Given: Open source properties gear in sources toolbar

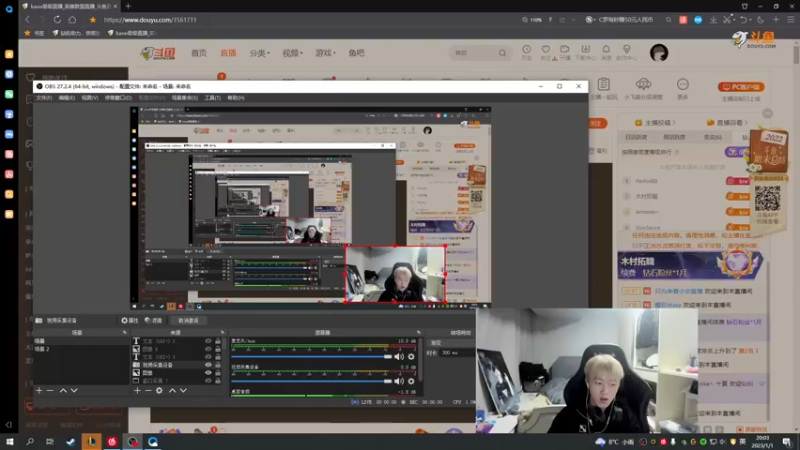Looking at the screenshot, I should [159, 390].
